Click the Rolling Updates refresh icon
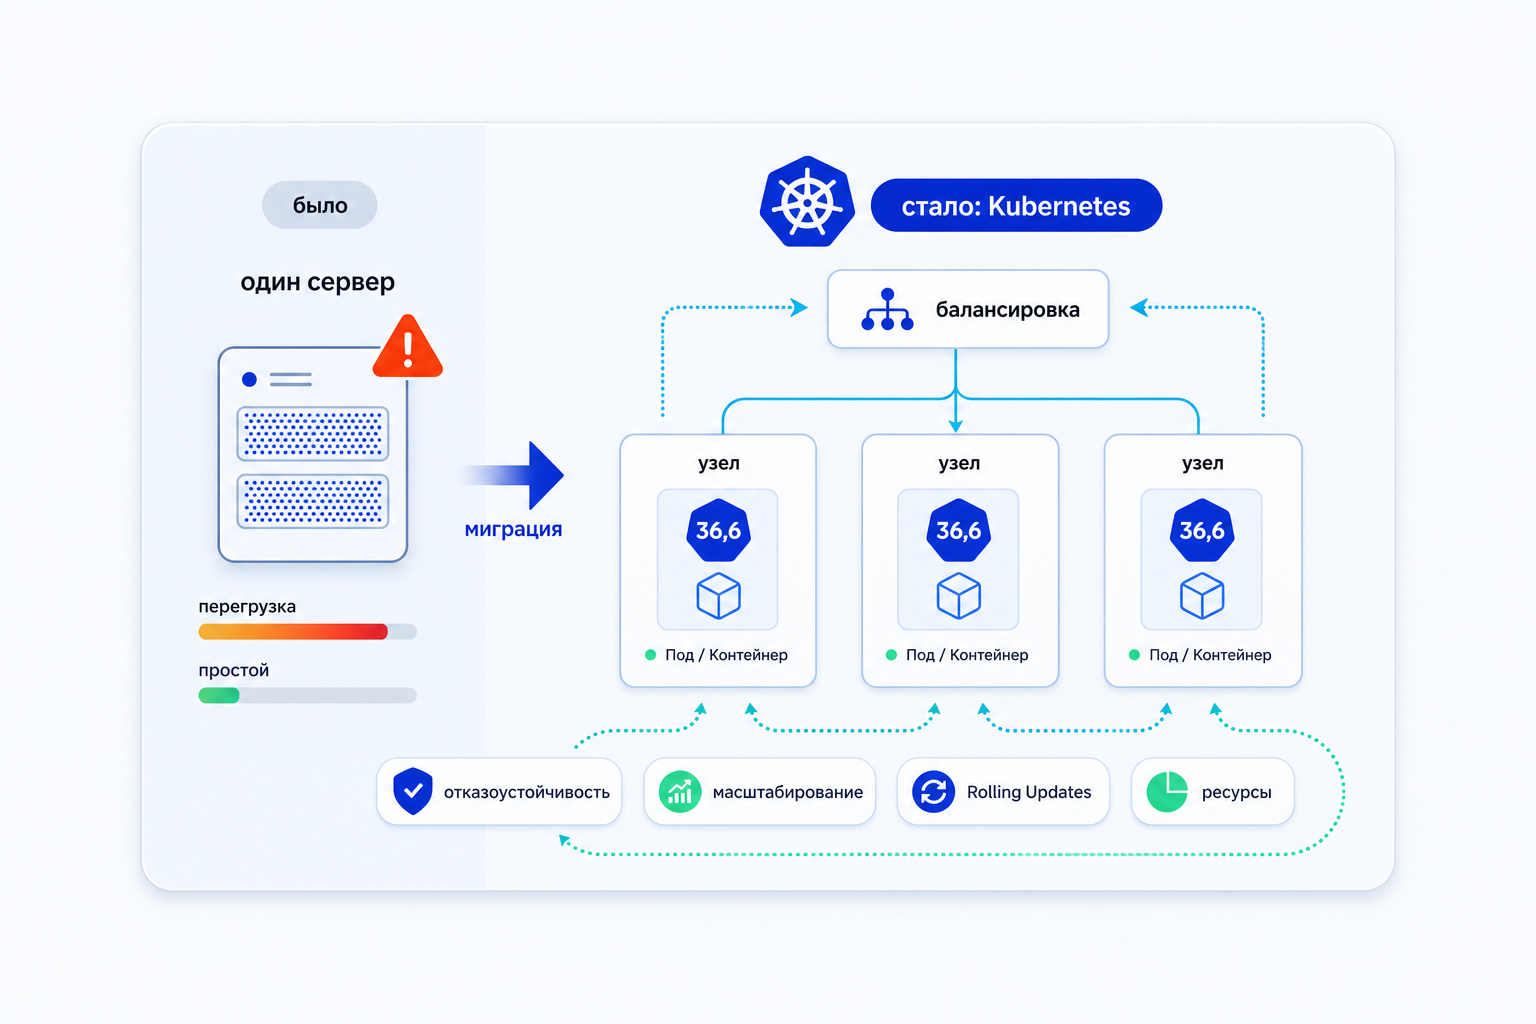The image size is (1536, 1024). click(x=933, y=791)
